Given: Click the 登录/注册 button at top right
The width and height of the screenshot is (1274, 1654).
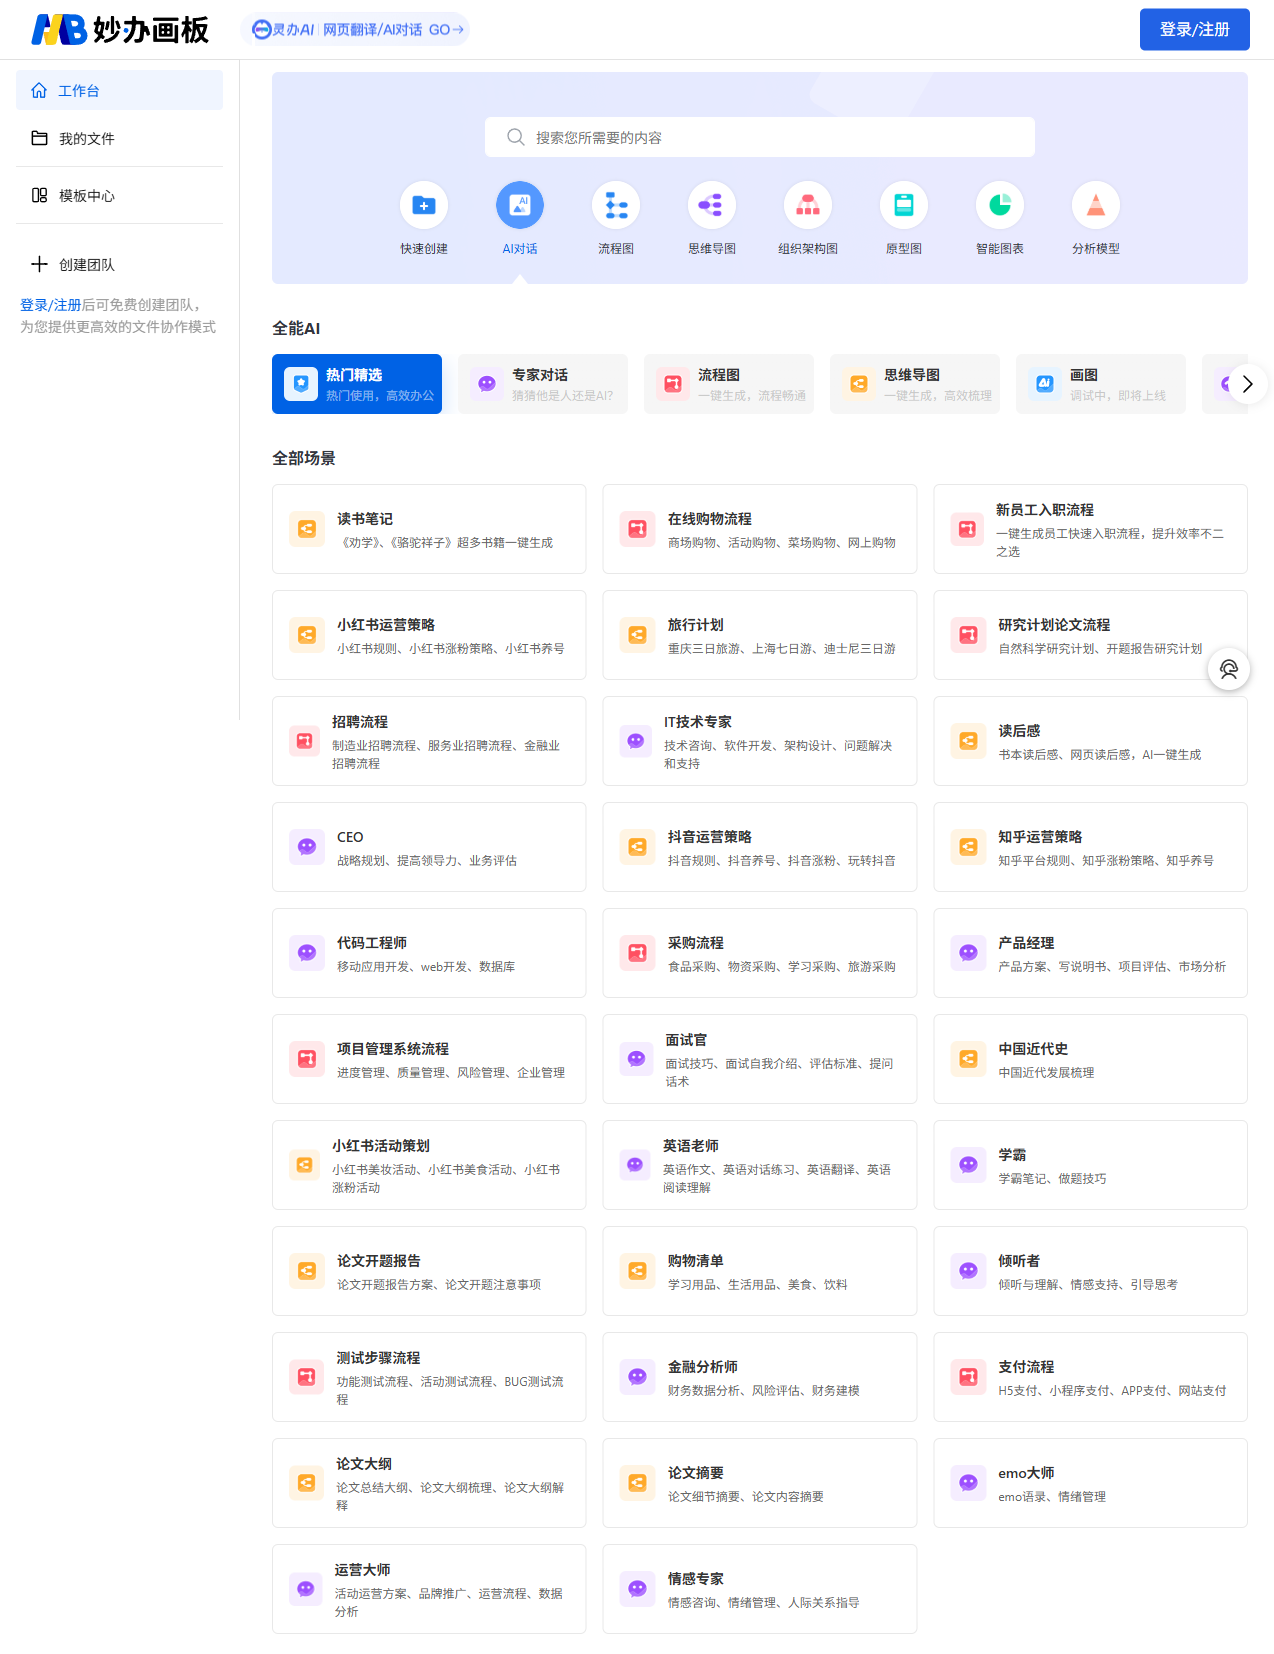Looking at the screenshot, I should [1194, 30].
